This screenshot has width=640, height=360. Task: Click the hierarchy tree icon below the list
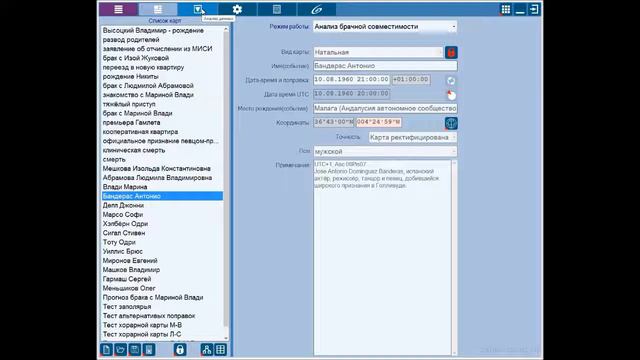[207, 349]
